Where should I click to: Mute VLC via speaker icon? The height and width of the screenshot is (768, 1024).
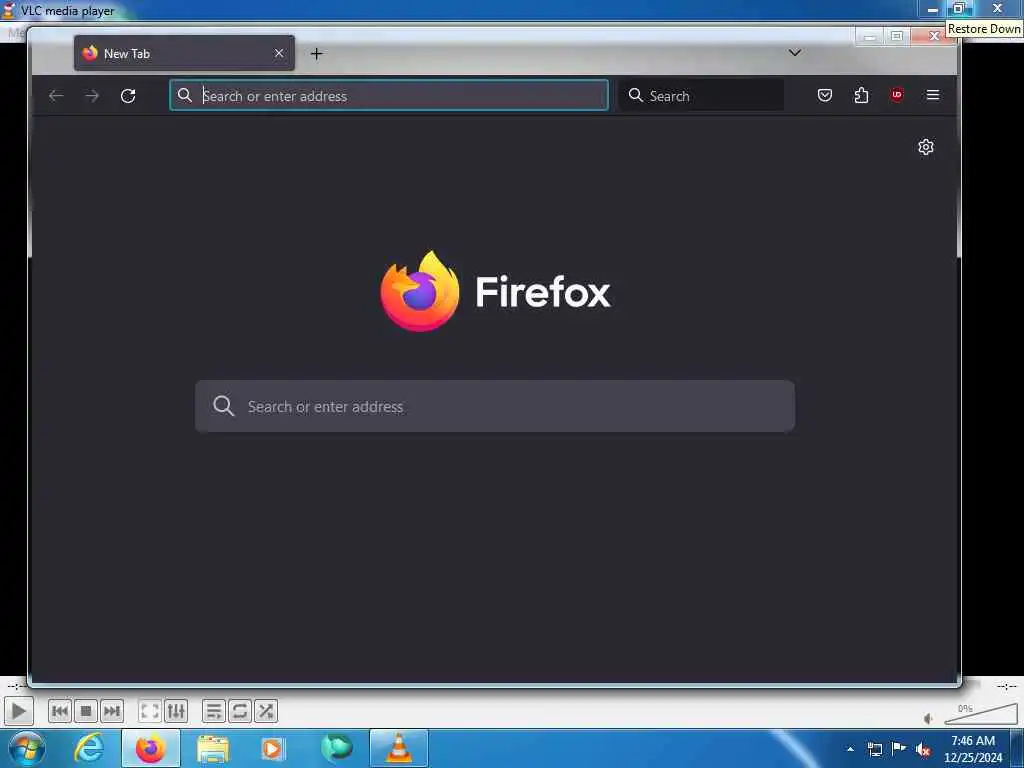coord(929,718)
